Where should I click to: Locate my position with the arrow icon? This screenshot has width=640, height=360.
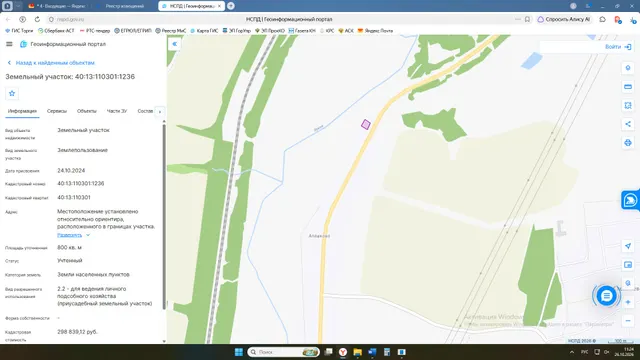[x=628, y=246]
